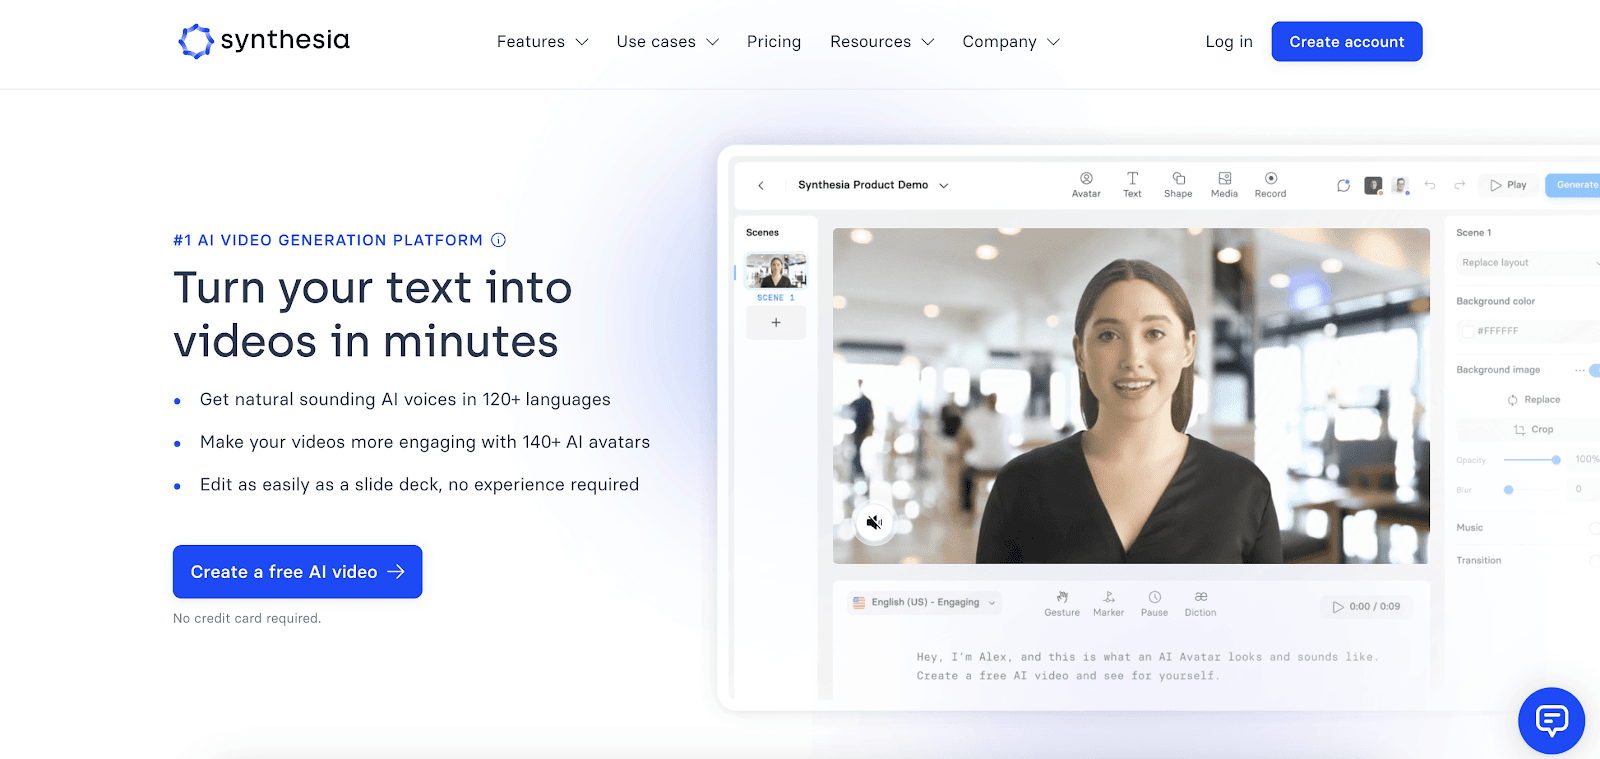The width and height of the screenshot is (1600, 759).
Task: Click the #FFFFFF background color swatch
Action: (1468, 331)
